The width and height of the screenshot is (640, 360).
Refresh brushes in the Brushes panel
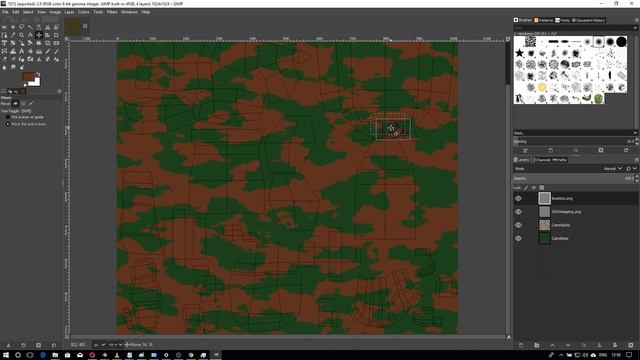(x=626, y=150)
